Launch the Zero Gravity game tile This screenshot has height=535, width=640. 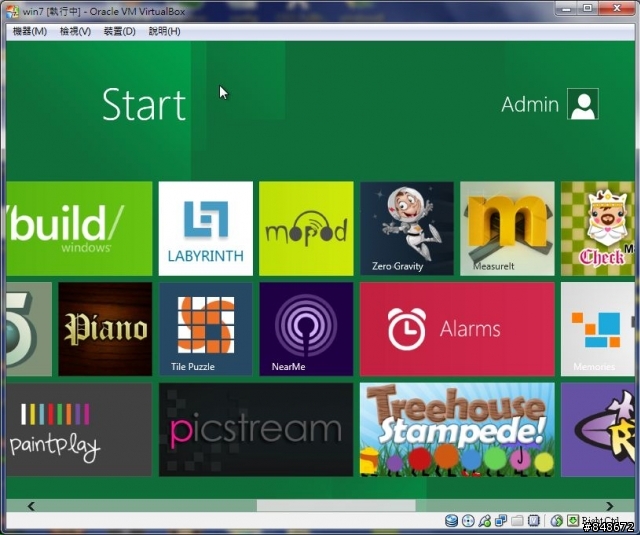pyautogui.click(x=407, y=229)
